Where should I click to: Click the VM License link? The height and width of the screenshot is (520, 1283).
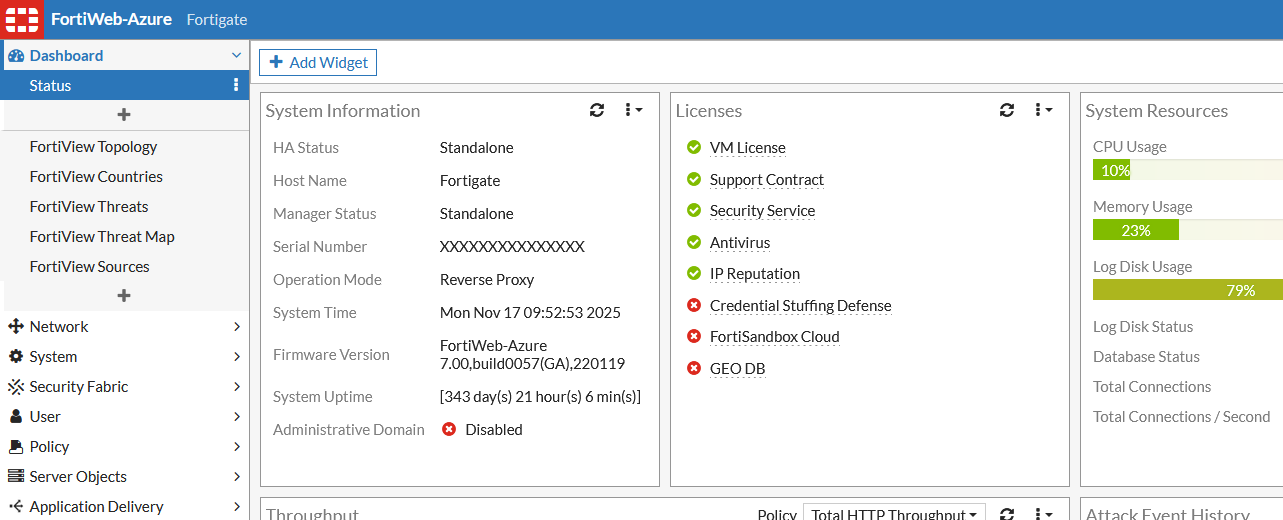(x=748, y=148)
